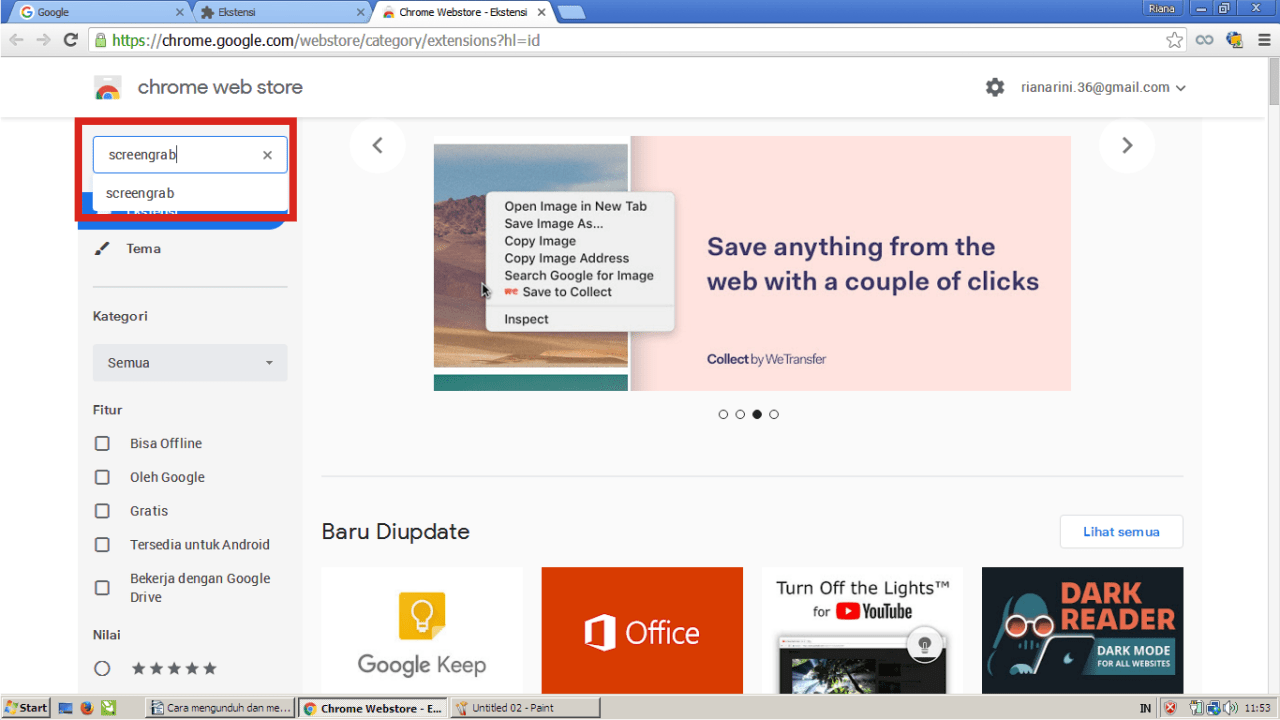Click the Tema paintbrush icon

[x=101, y=249]
